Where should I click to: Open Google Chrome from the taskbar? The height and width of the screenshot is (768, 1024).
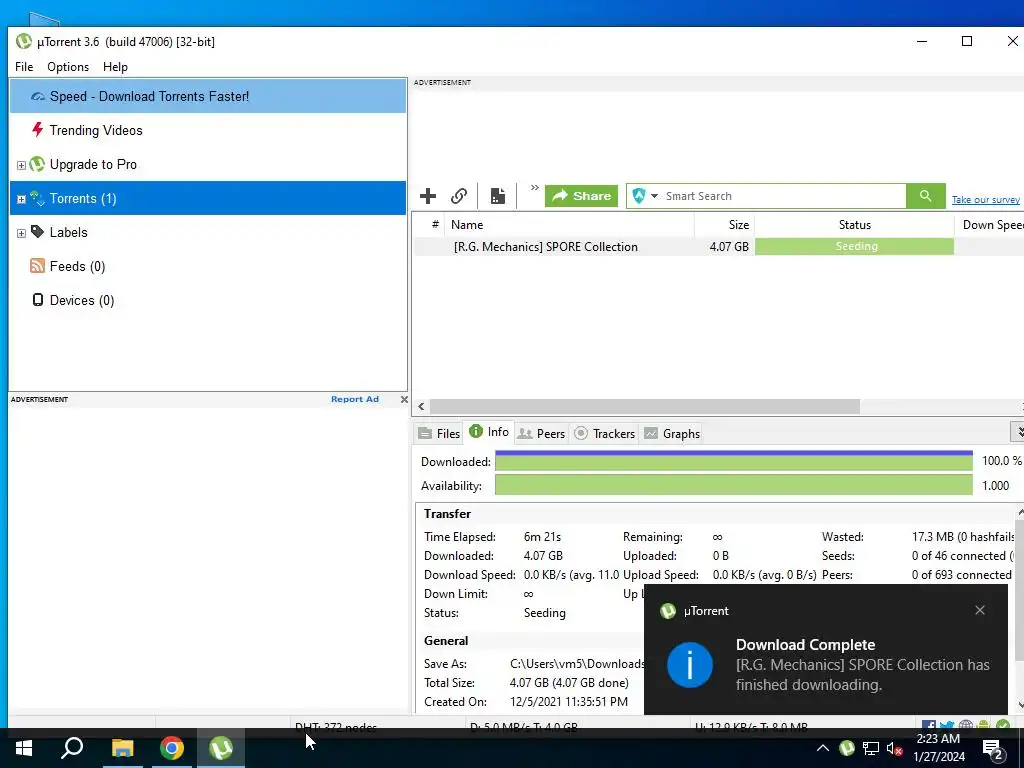[172, 748]
